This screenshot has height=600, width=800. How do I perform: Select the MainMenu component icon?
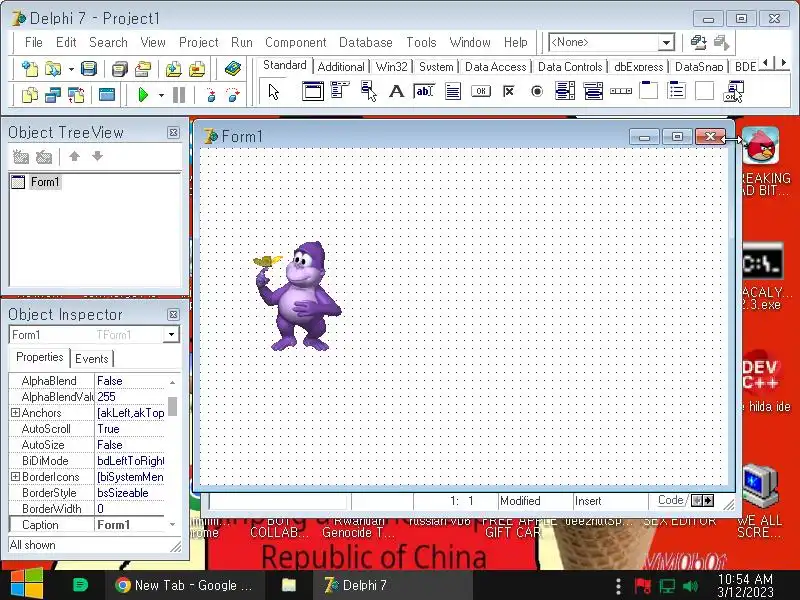[x=340, y=91]
